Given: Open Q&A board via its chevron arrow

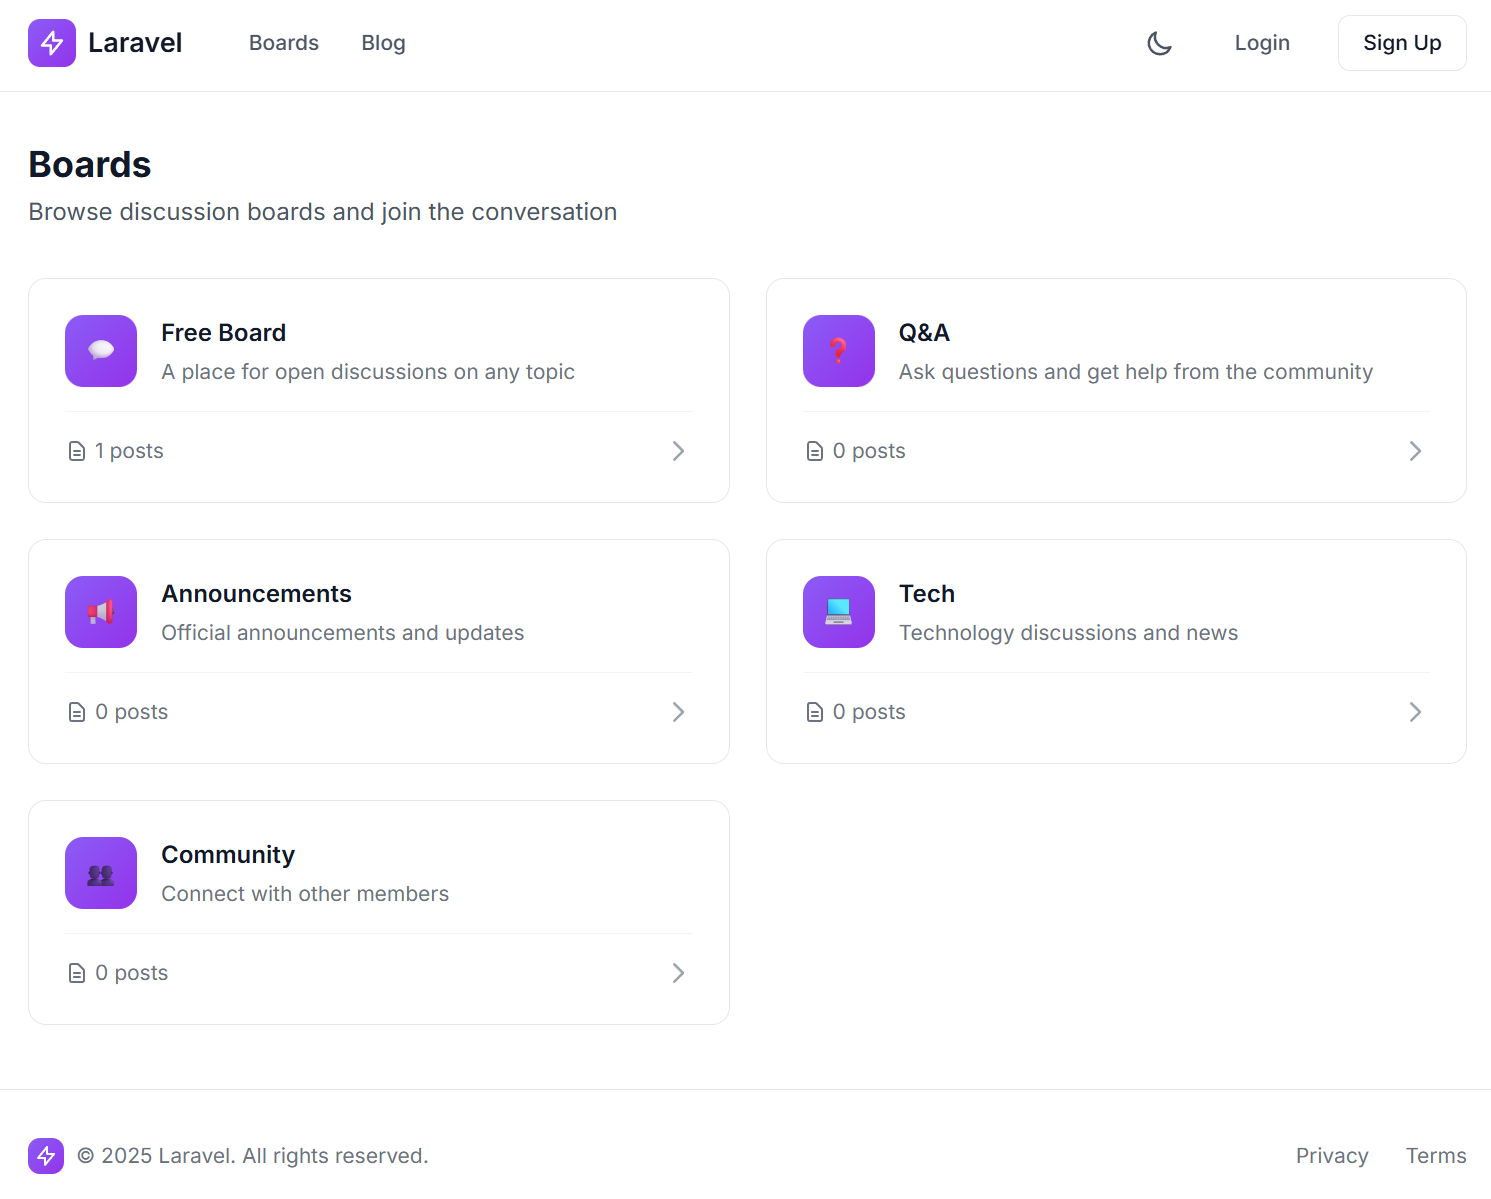Looking at the screenshot, I should [1415, 451].
